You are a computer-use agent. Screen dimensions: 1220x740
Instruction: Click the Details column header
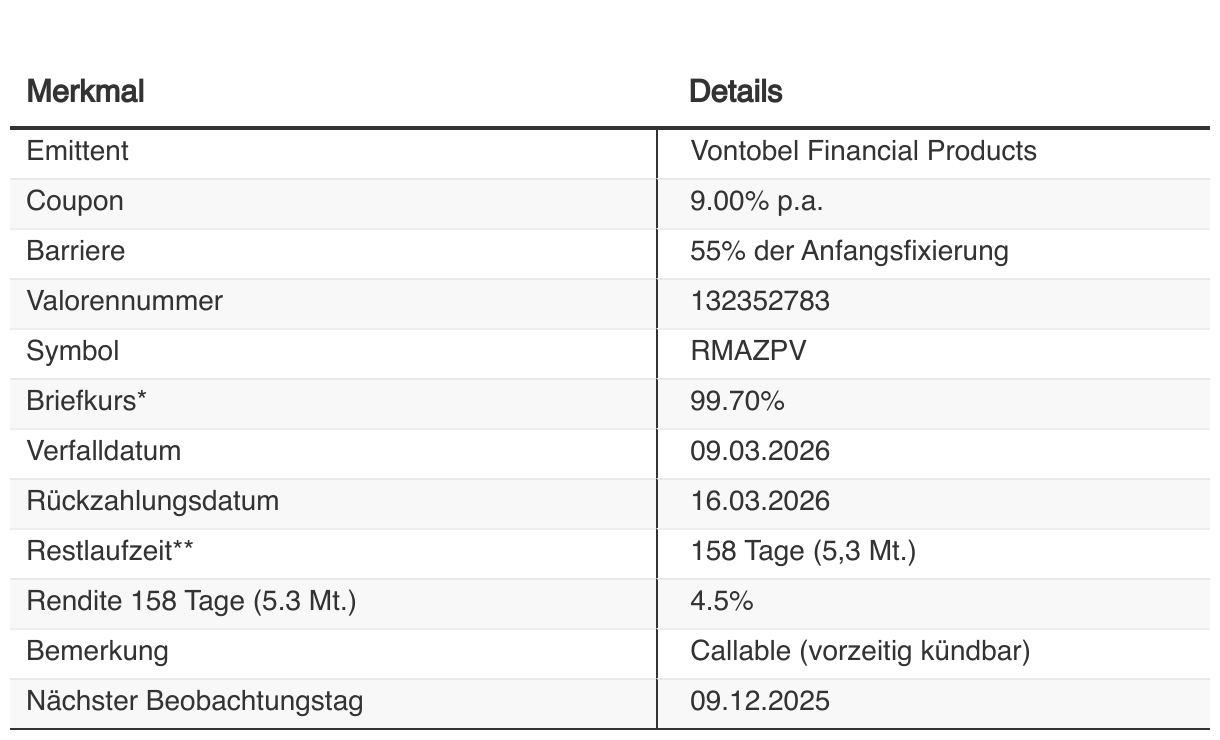[736, 92]
